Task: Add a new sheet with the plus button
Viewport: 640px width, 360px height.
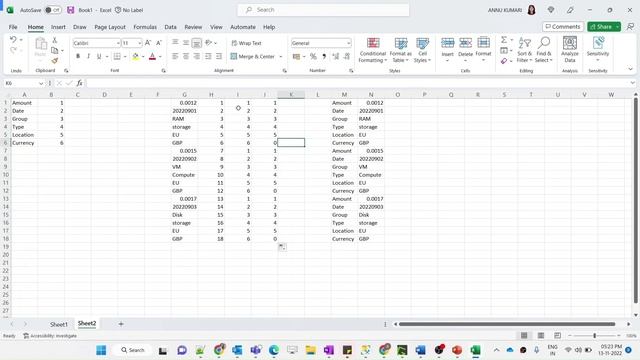Action: coord(121,324)
